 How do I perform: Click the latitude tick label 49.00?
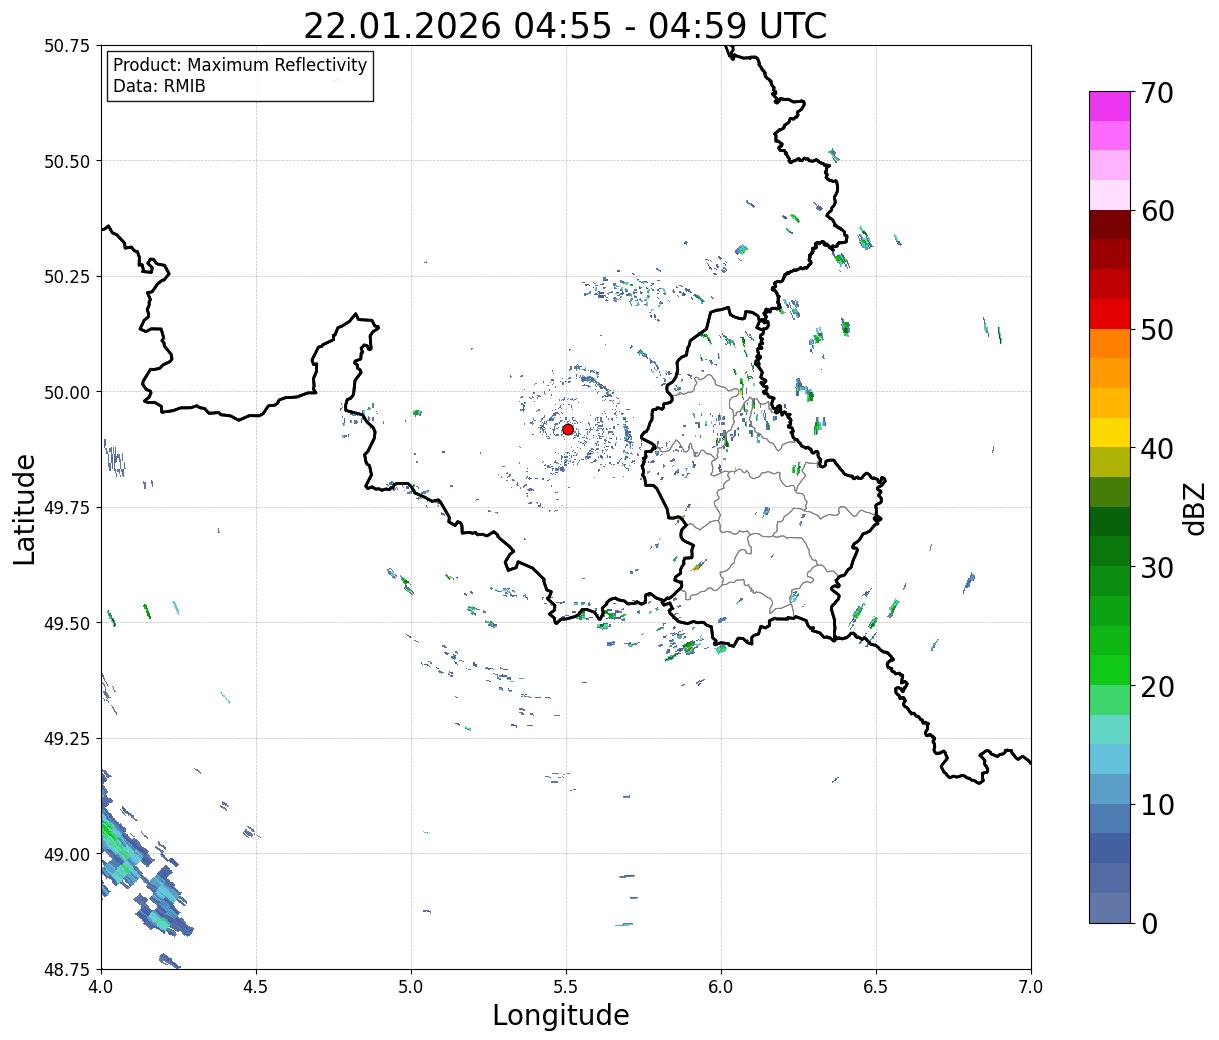pos(67,855)
